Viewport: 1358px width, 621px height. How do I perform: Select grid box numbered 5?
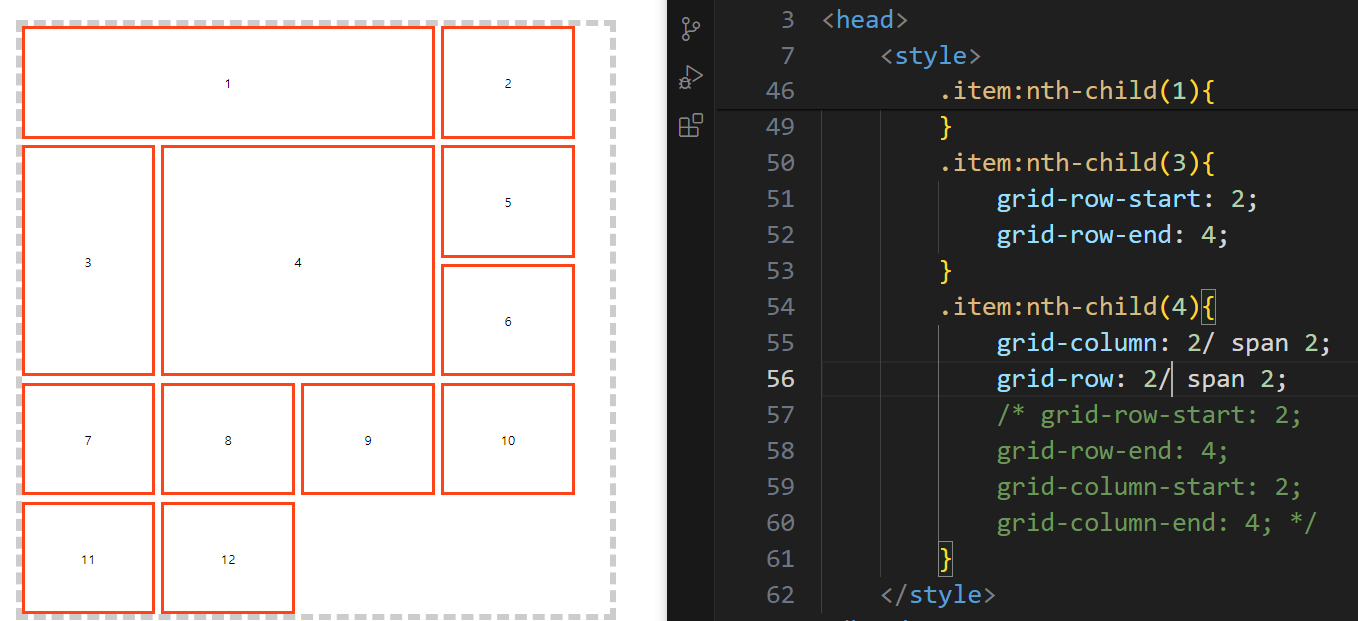(x=508, y=202)
